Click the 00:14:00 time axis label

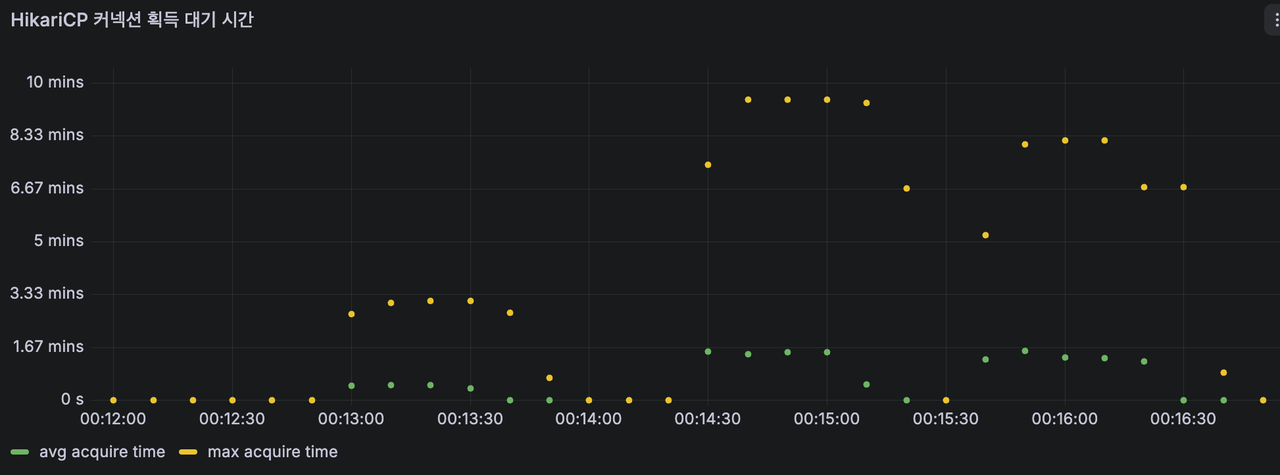[589, 419]
